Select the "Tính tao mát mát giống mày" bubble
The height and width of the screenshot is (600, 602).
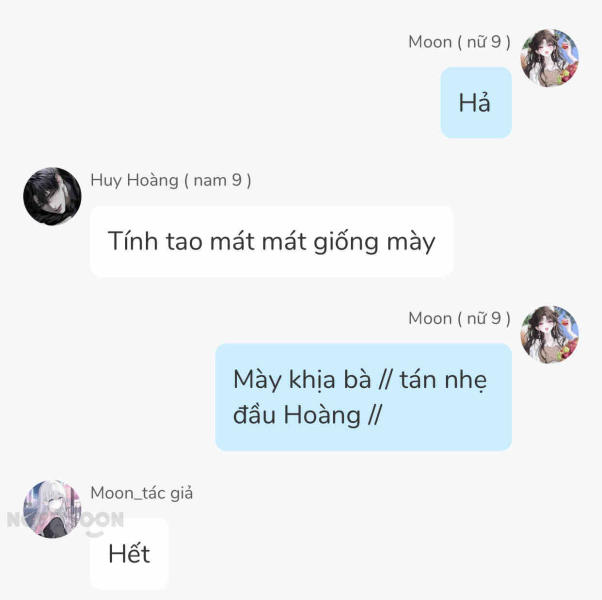[271, 241]
